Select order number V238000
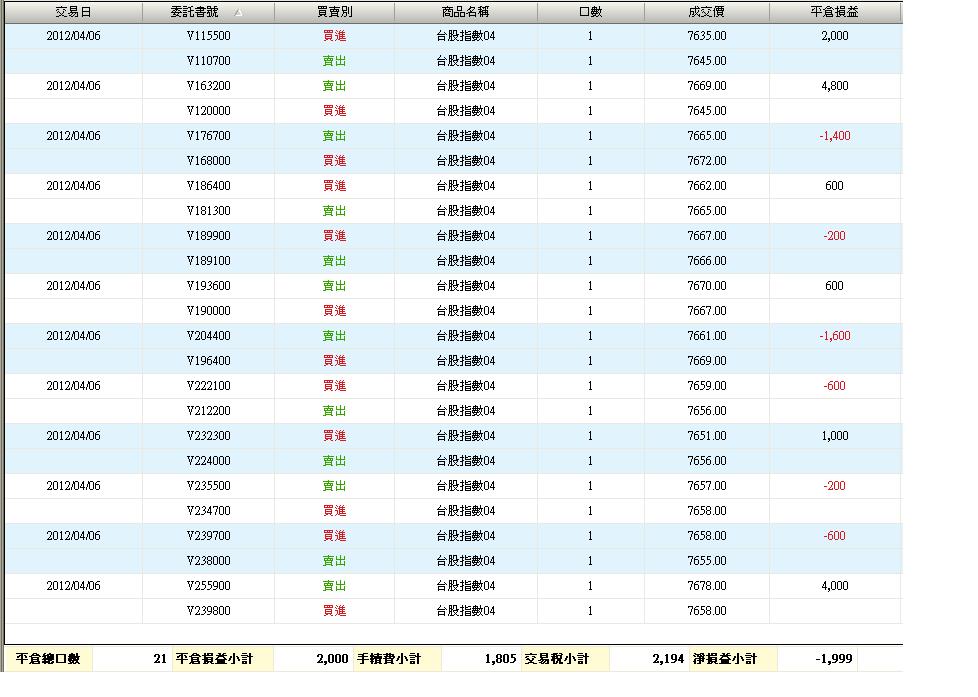 pos(208,560)
